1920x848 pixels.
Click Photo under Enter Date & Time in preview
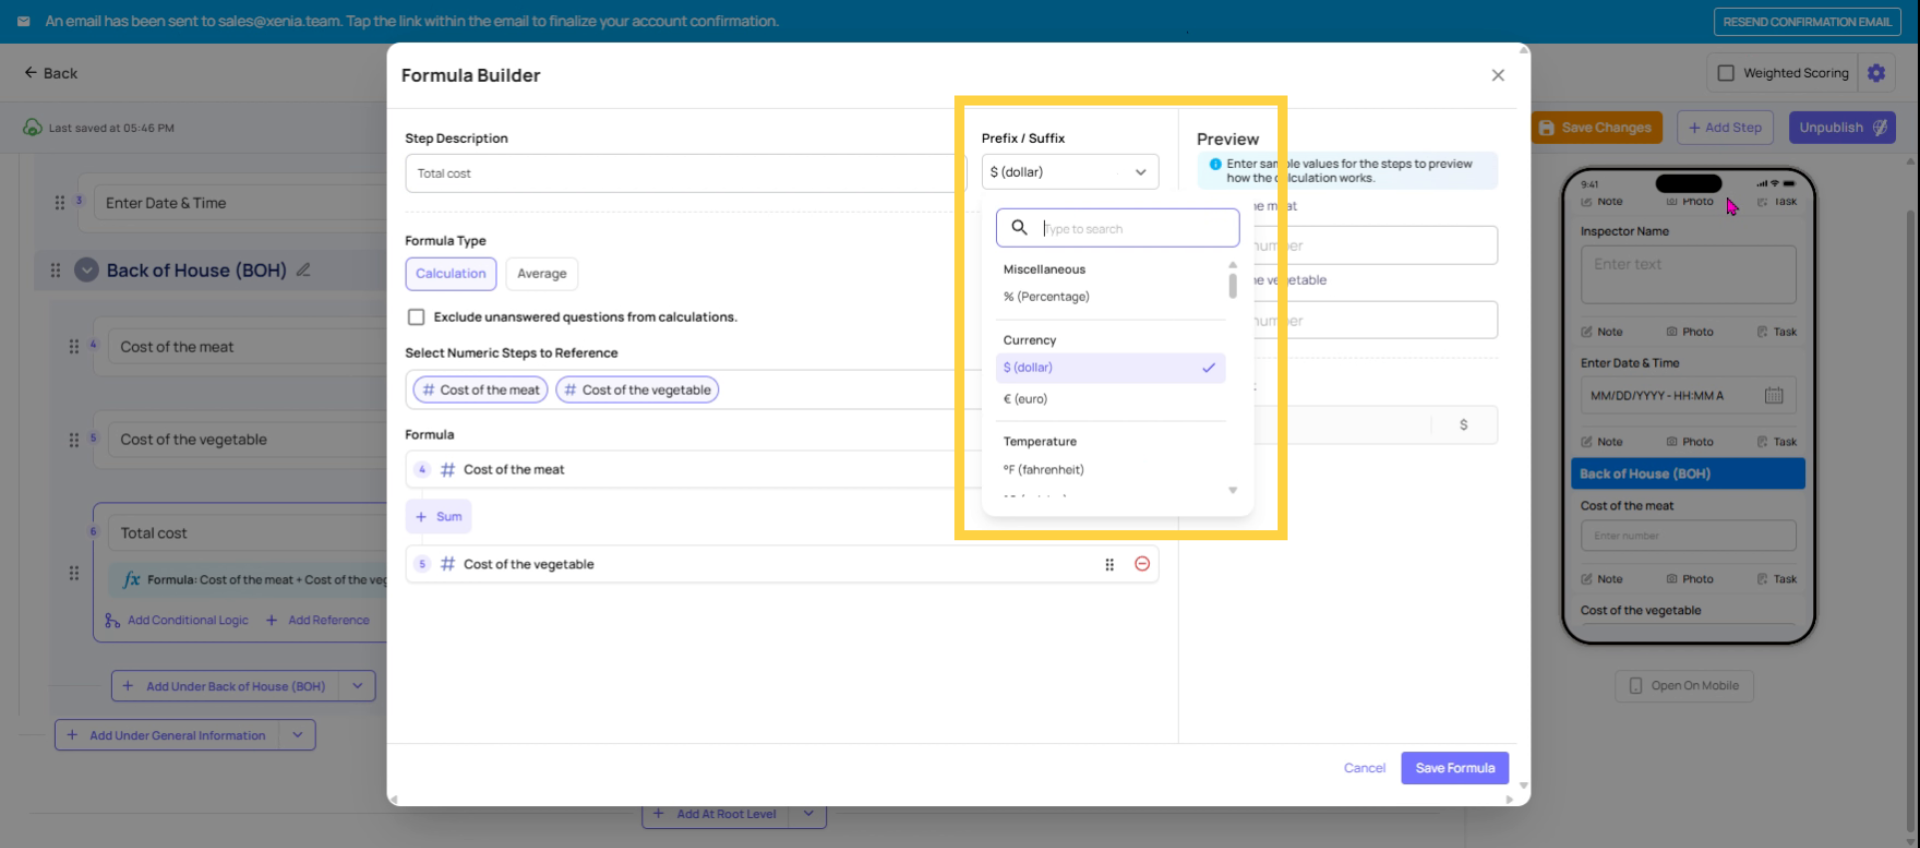[1690, 442]
